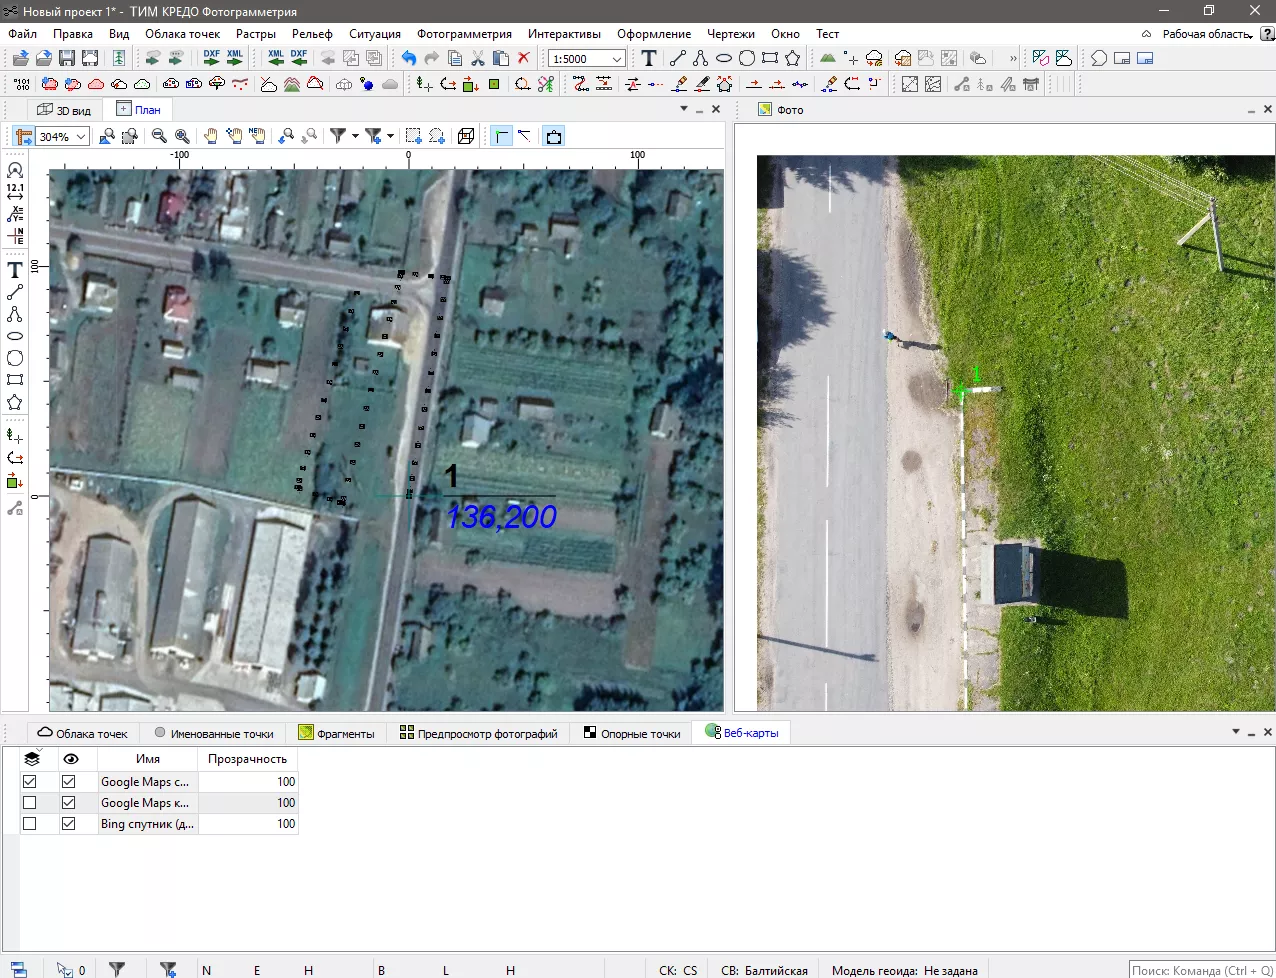Select the Rectangle drawing tool in left toolbar
This screenshot has height=978, width=1276.
[15, 380]
